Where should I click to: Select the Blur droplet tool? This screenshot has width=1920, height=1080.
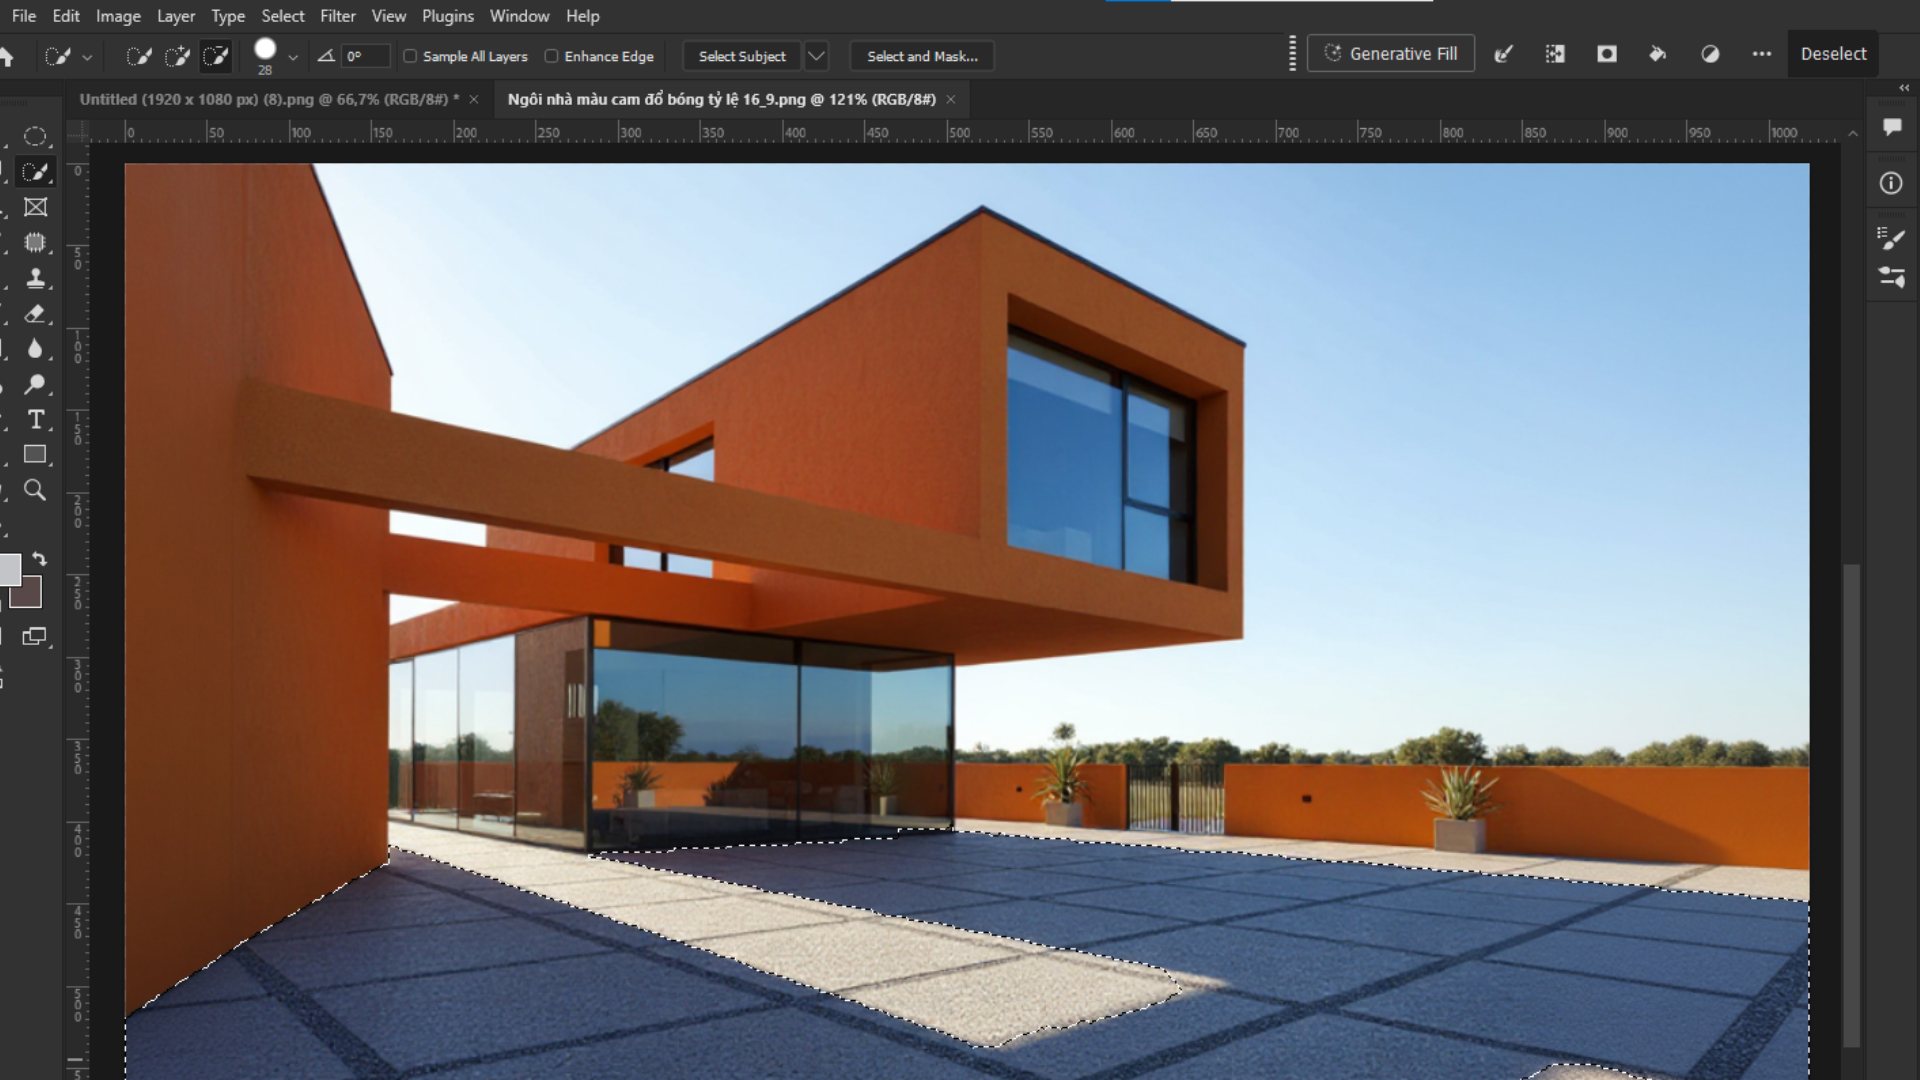pos(35,349)
